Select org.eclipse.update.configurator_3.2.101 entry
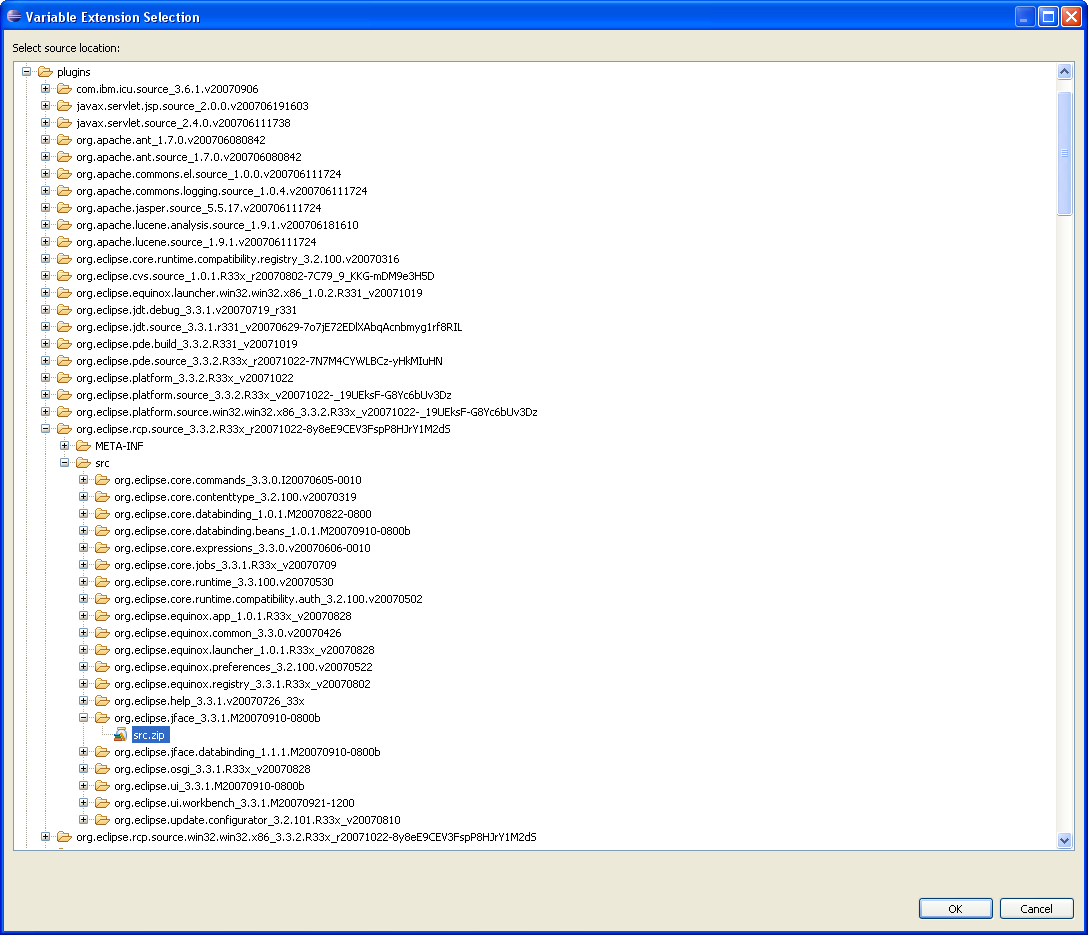This screenshot has height=935, width=1088. (257, 820)
